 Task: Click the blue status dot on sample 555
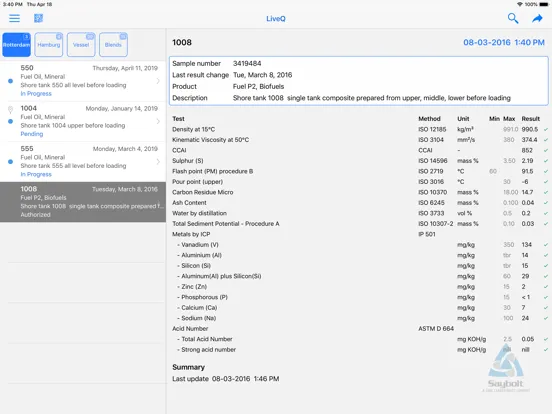pyautogui.click(x=11, y=162)
